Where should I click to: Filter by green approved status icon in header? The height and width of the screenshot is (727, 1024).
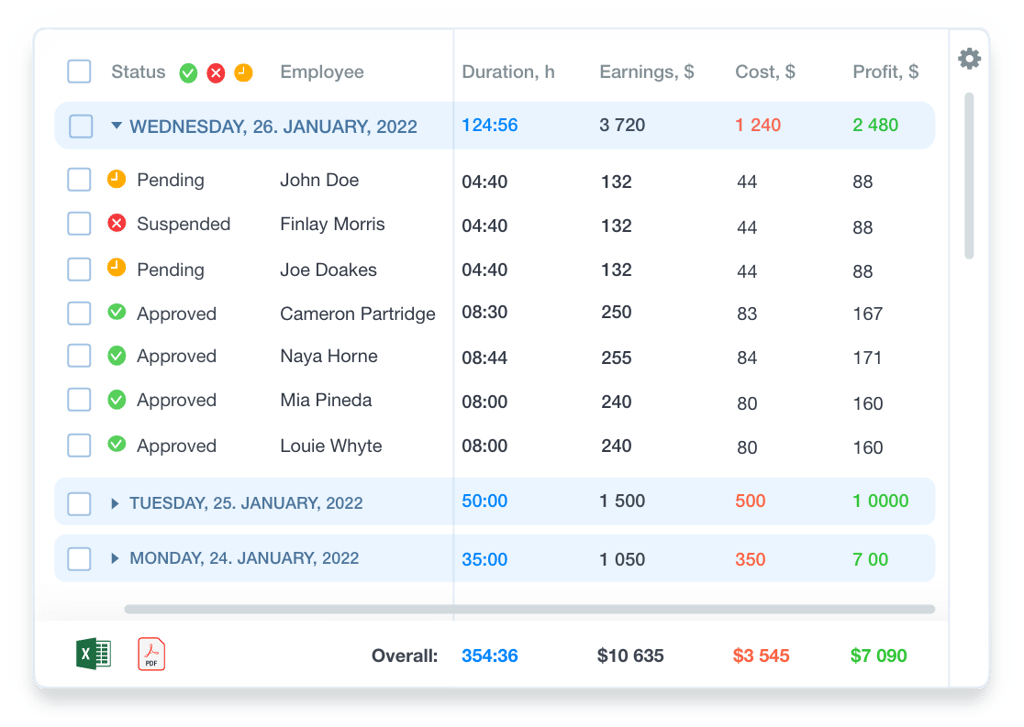(x=188, y=73)
